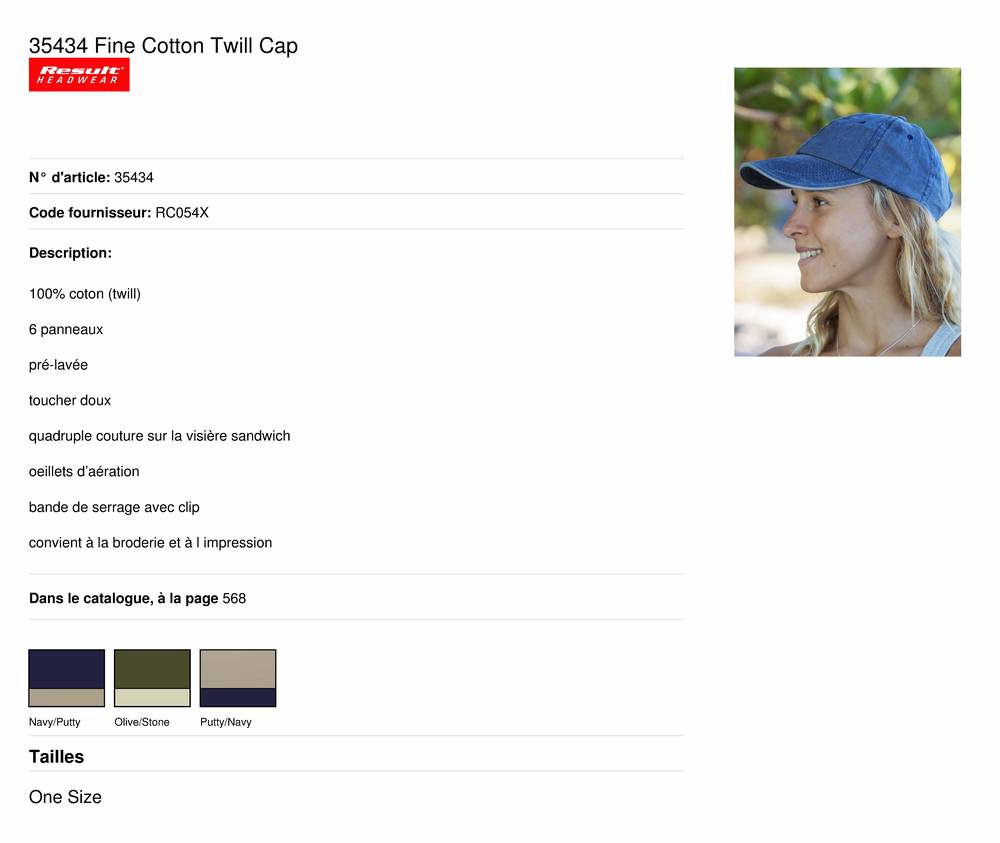Click the 35434 Fine Cotton Twill Cap title
The image size is (1000, 843).
[163, 45]
